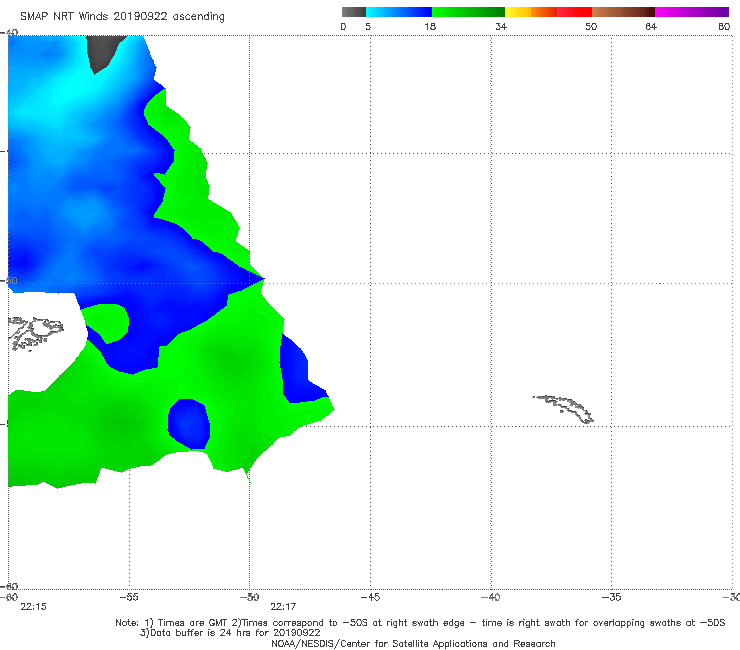Click the isolated blue oval in the green area
Image resolution: width=740 pixels, height=650 pixels.
189,424
